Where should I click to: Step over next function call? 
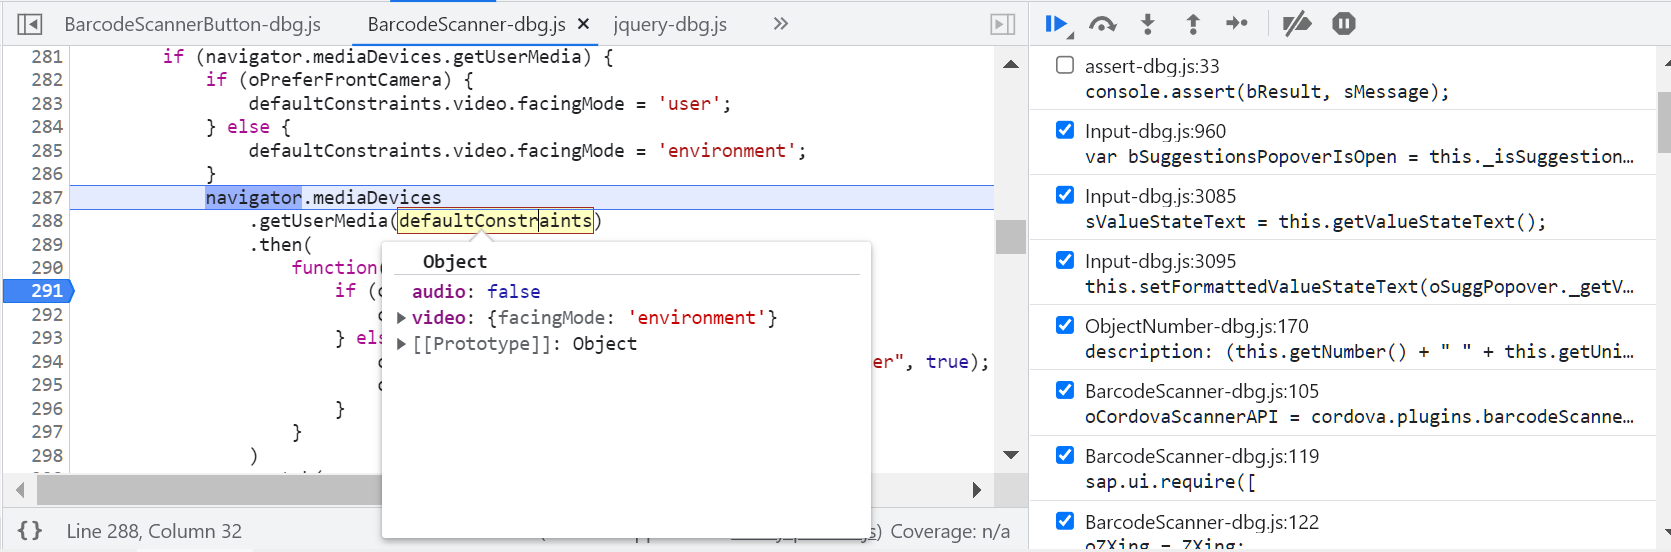[x=1103, y=24]
